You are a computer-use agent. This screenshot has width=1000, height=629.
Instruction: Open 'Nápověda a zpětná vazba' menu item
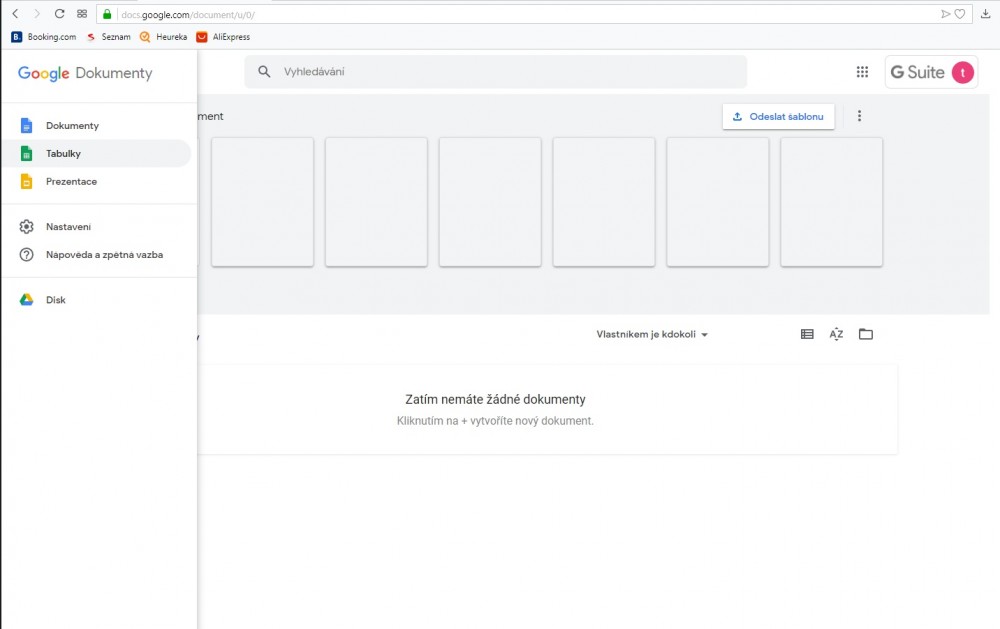tap(104, 255)
